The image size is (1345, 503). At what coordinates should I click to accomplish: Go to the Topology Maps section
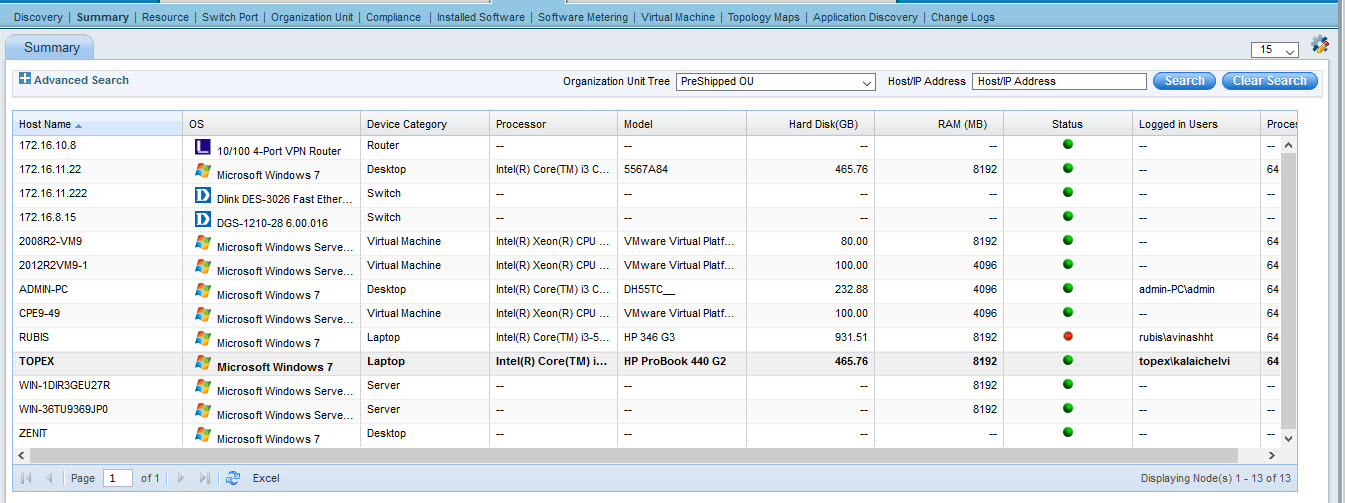coord(763,17)
